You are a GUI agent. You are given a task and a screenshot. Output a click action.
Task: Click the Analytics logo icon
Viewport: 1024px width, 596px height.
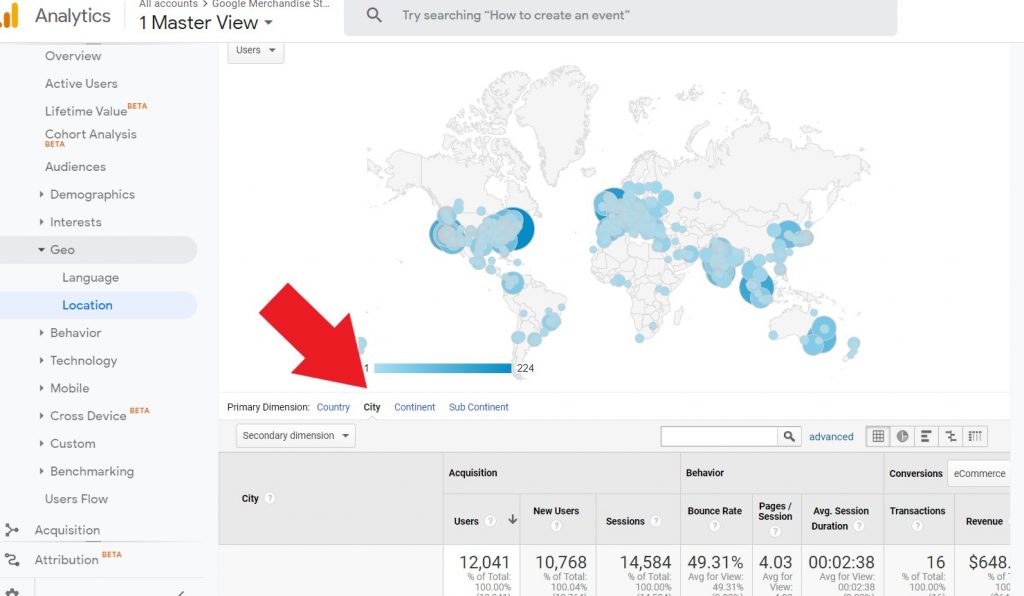pos(9,16)
